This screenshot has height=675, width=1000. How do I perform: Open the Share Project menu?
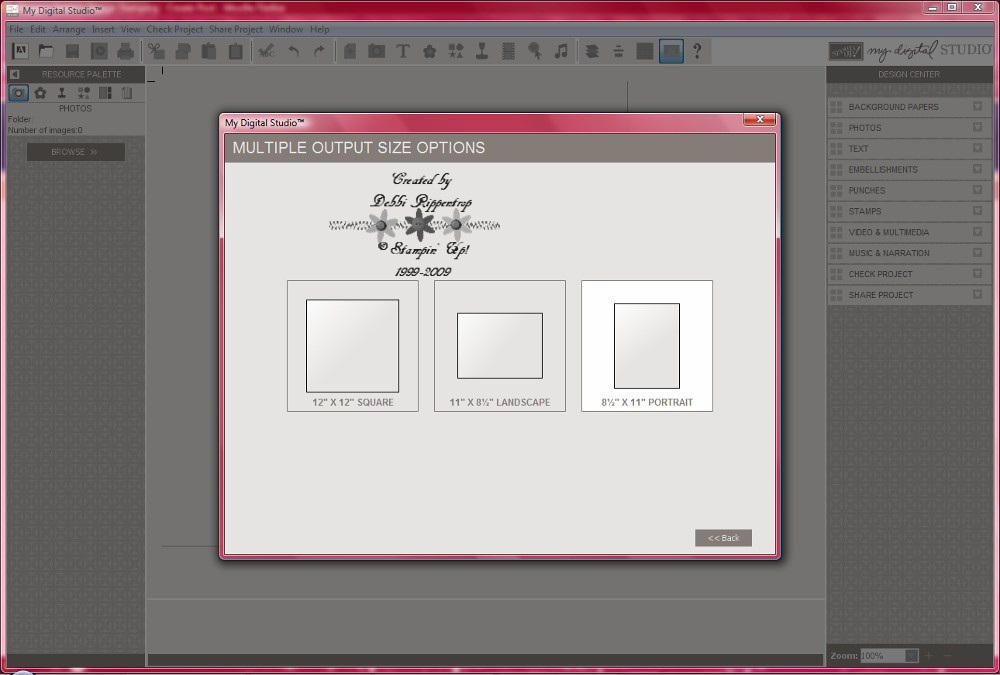[235, 29]
